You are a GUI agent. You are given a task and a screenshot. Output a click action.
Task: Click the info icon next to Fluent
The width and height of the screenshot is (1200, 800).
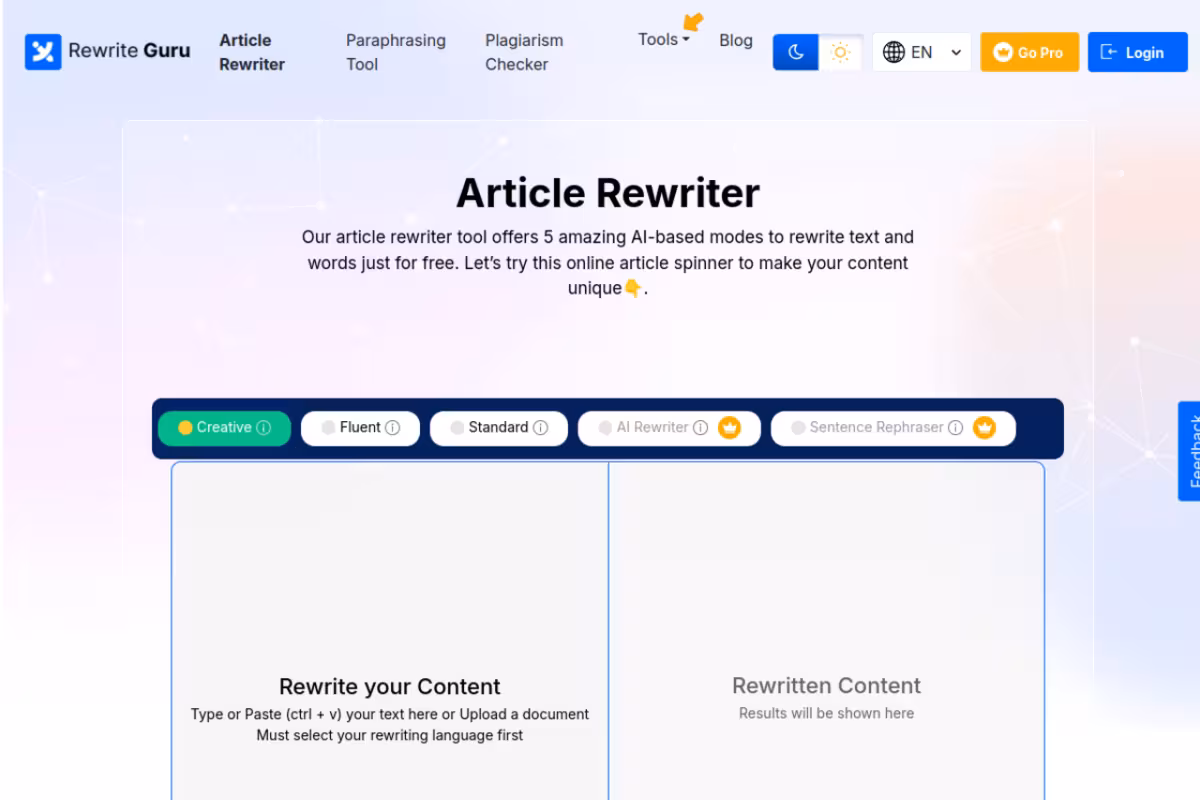pos(393,428)
